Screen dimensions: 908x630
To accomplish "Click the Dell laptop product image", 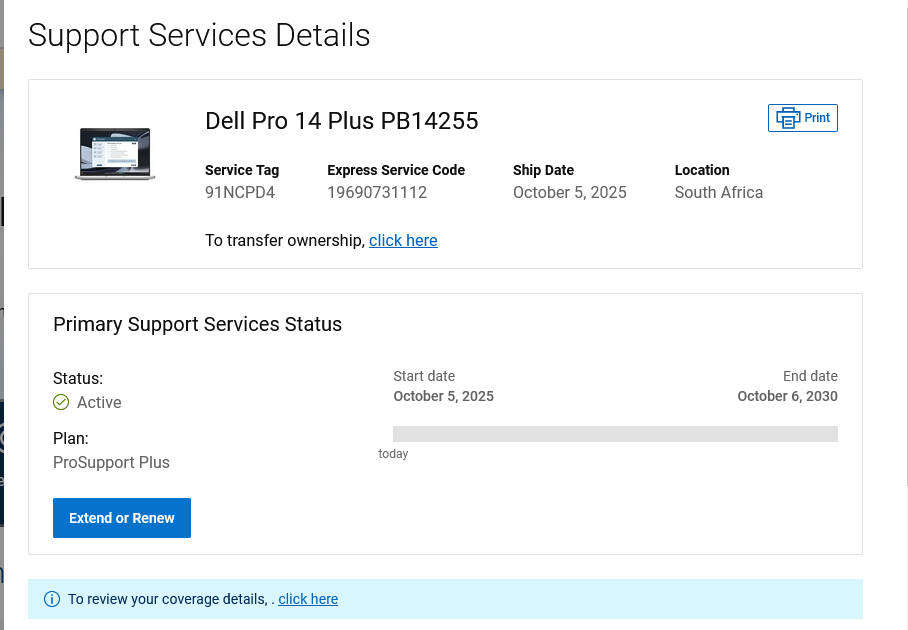I will 114,152.
